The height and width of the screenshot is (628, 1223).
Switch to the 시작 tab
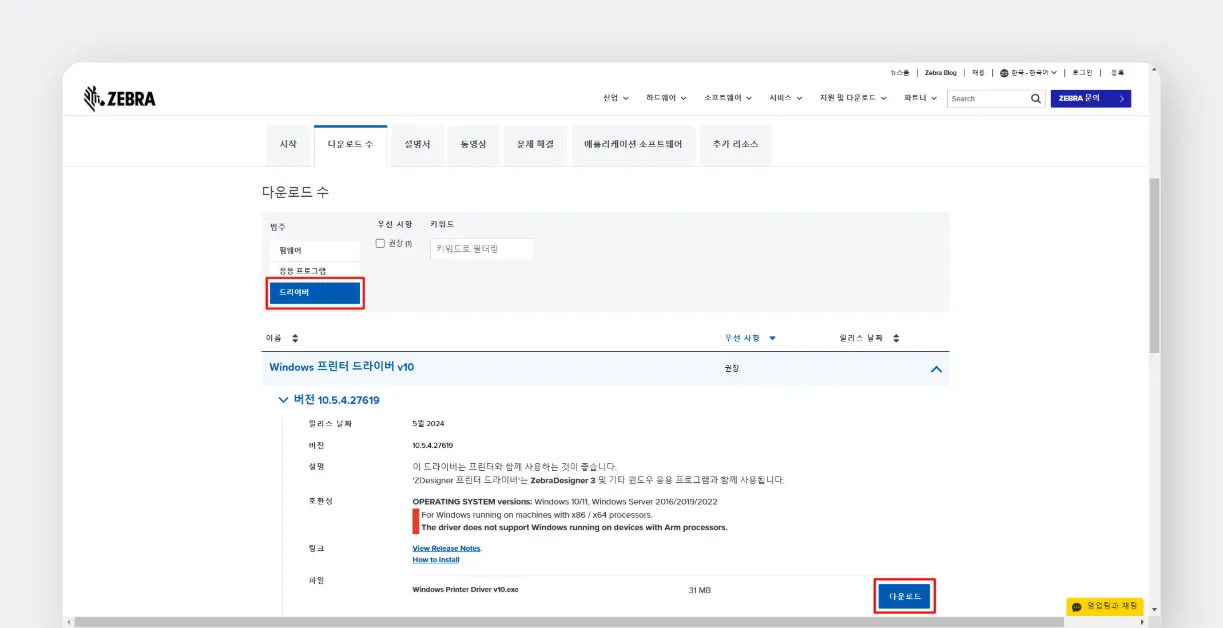coord(288,144)
